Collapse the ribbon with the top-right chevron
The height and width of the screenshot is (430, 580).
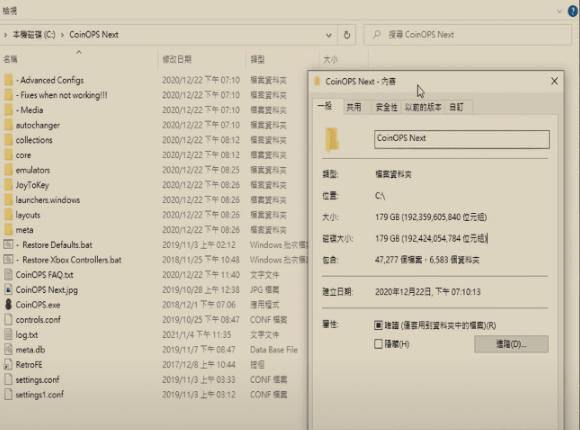(559, 11)
